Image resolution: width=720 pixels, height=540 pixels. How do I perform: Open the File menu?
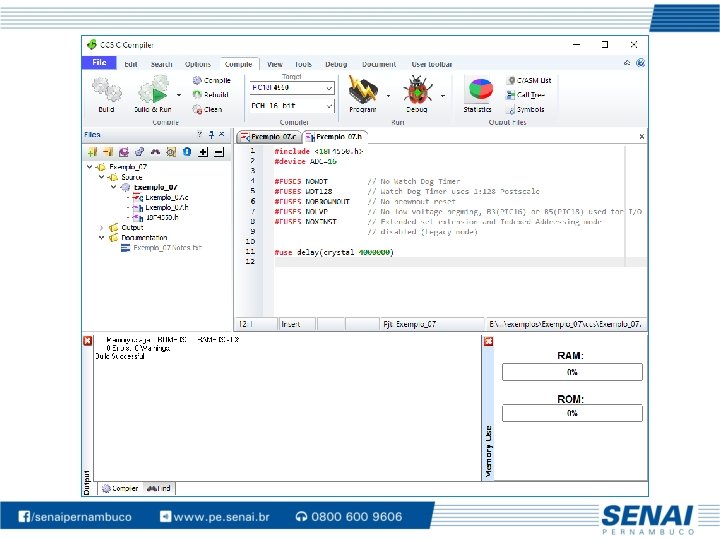99,62
